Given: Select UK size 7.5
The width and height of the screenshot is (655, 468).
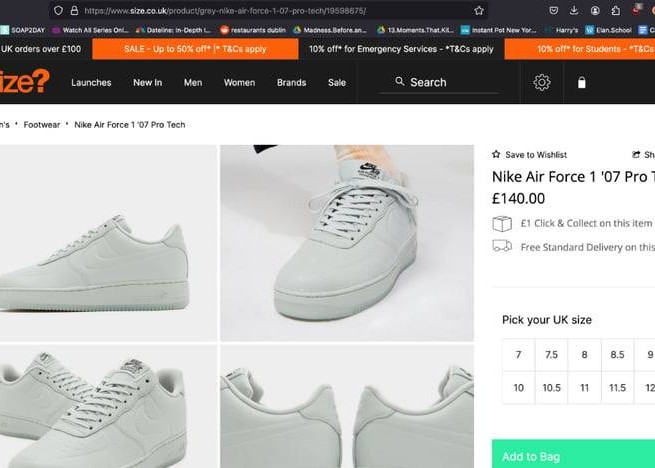Looking at the screenshot, I should tap(551, 355).
